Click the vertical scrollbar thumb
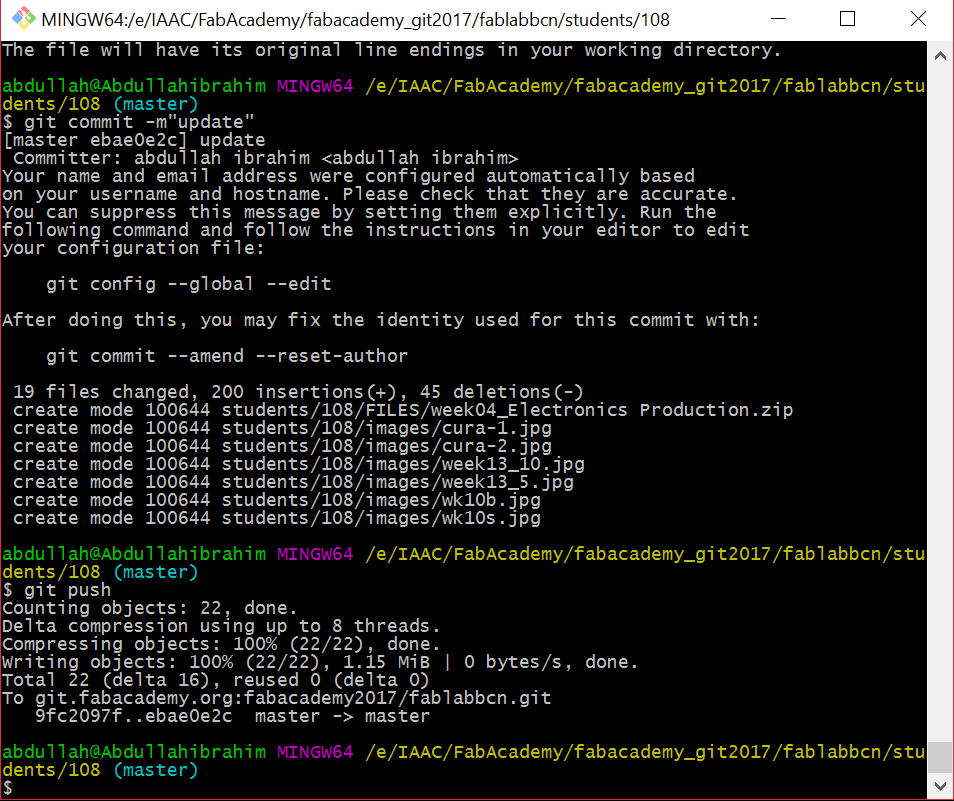 [x=940, y=757]
